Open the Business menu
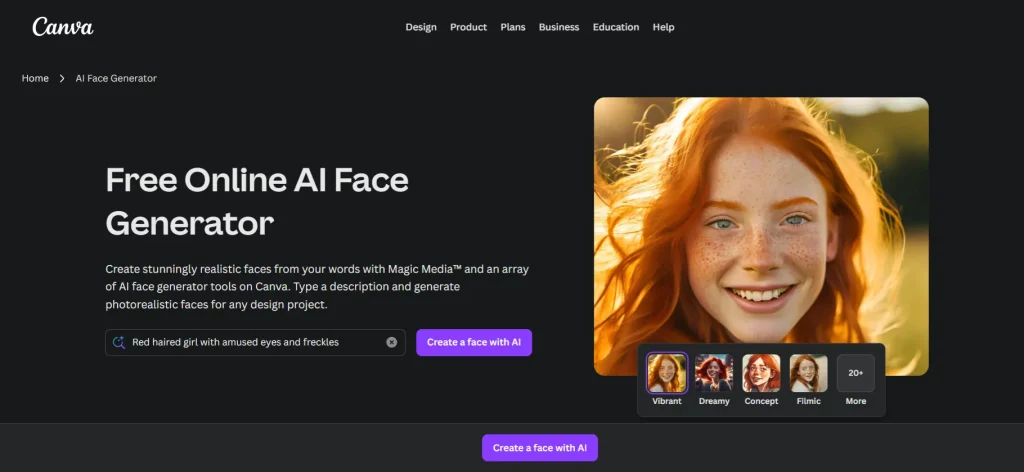 [558, 27]
